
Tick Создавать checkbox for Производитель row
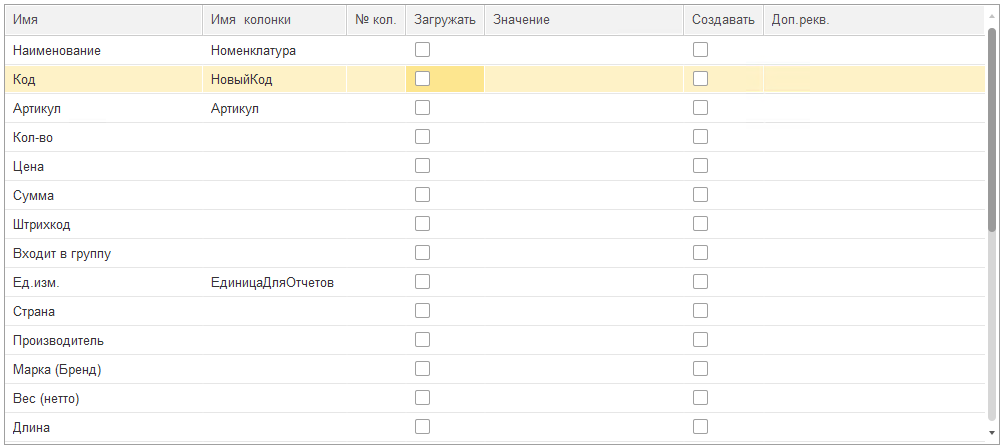coord(700,340)
